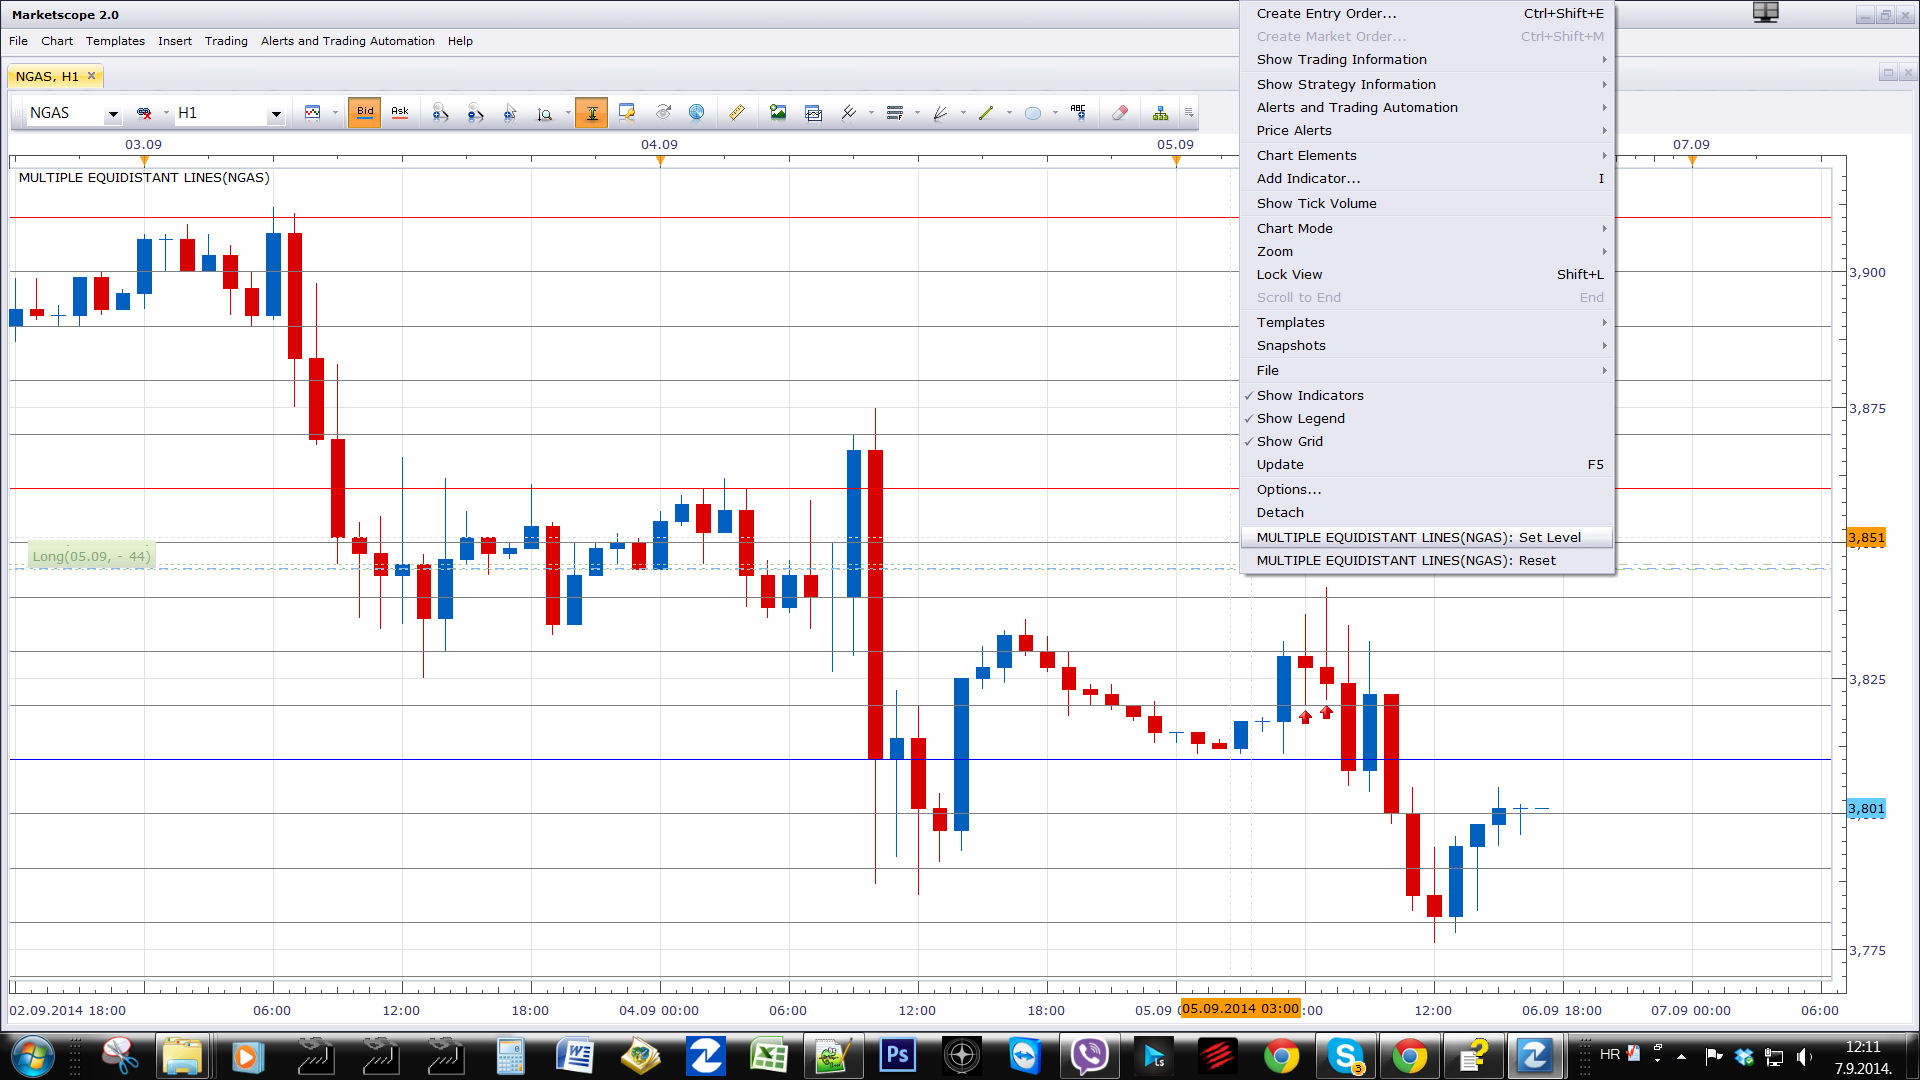Open Viber from the taskbar
The width and height of the screenshot is (1920, 1080).
coord(1089,1055)
